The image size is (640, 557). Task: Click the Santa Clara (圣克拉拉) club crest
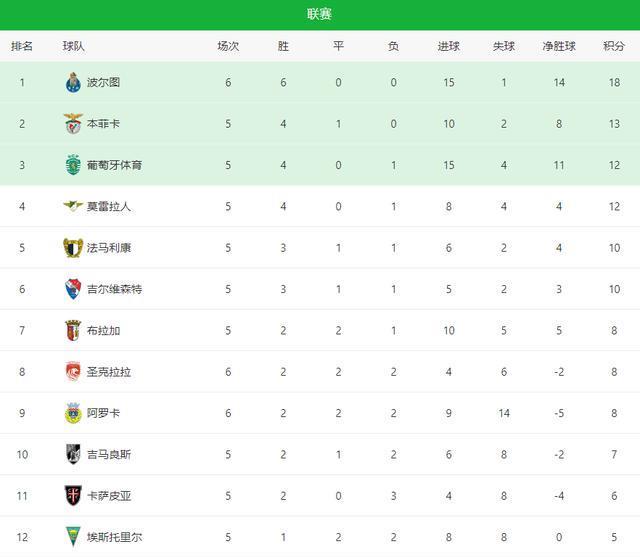(73, 372)
